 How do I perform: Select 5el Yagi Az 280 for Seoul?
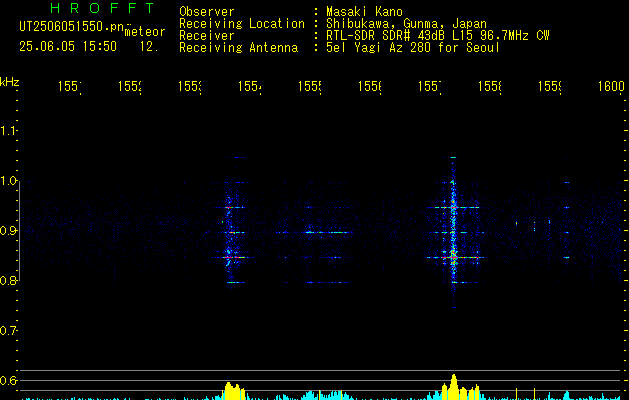[413, 48]
